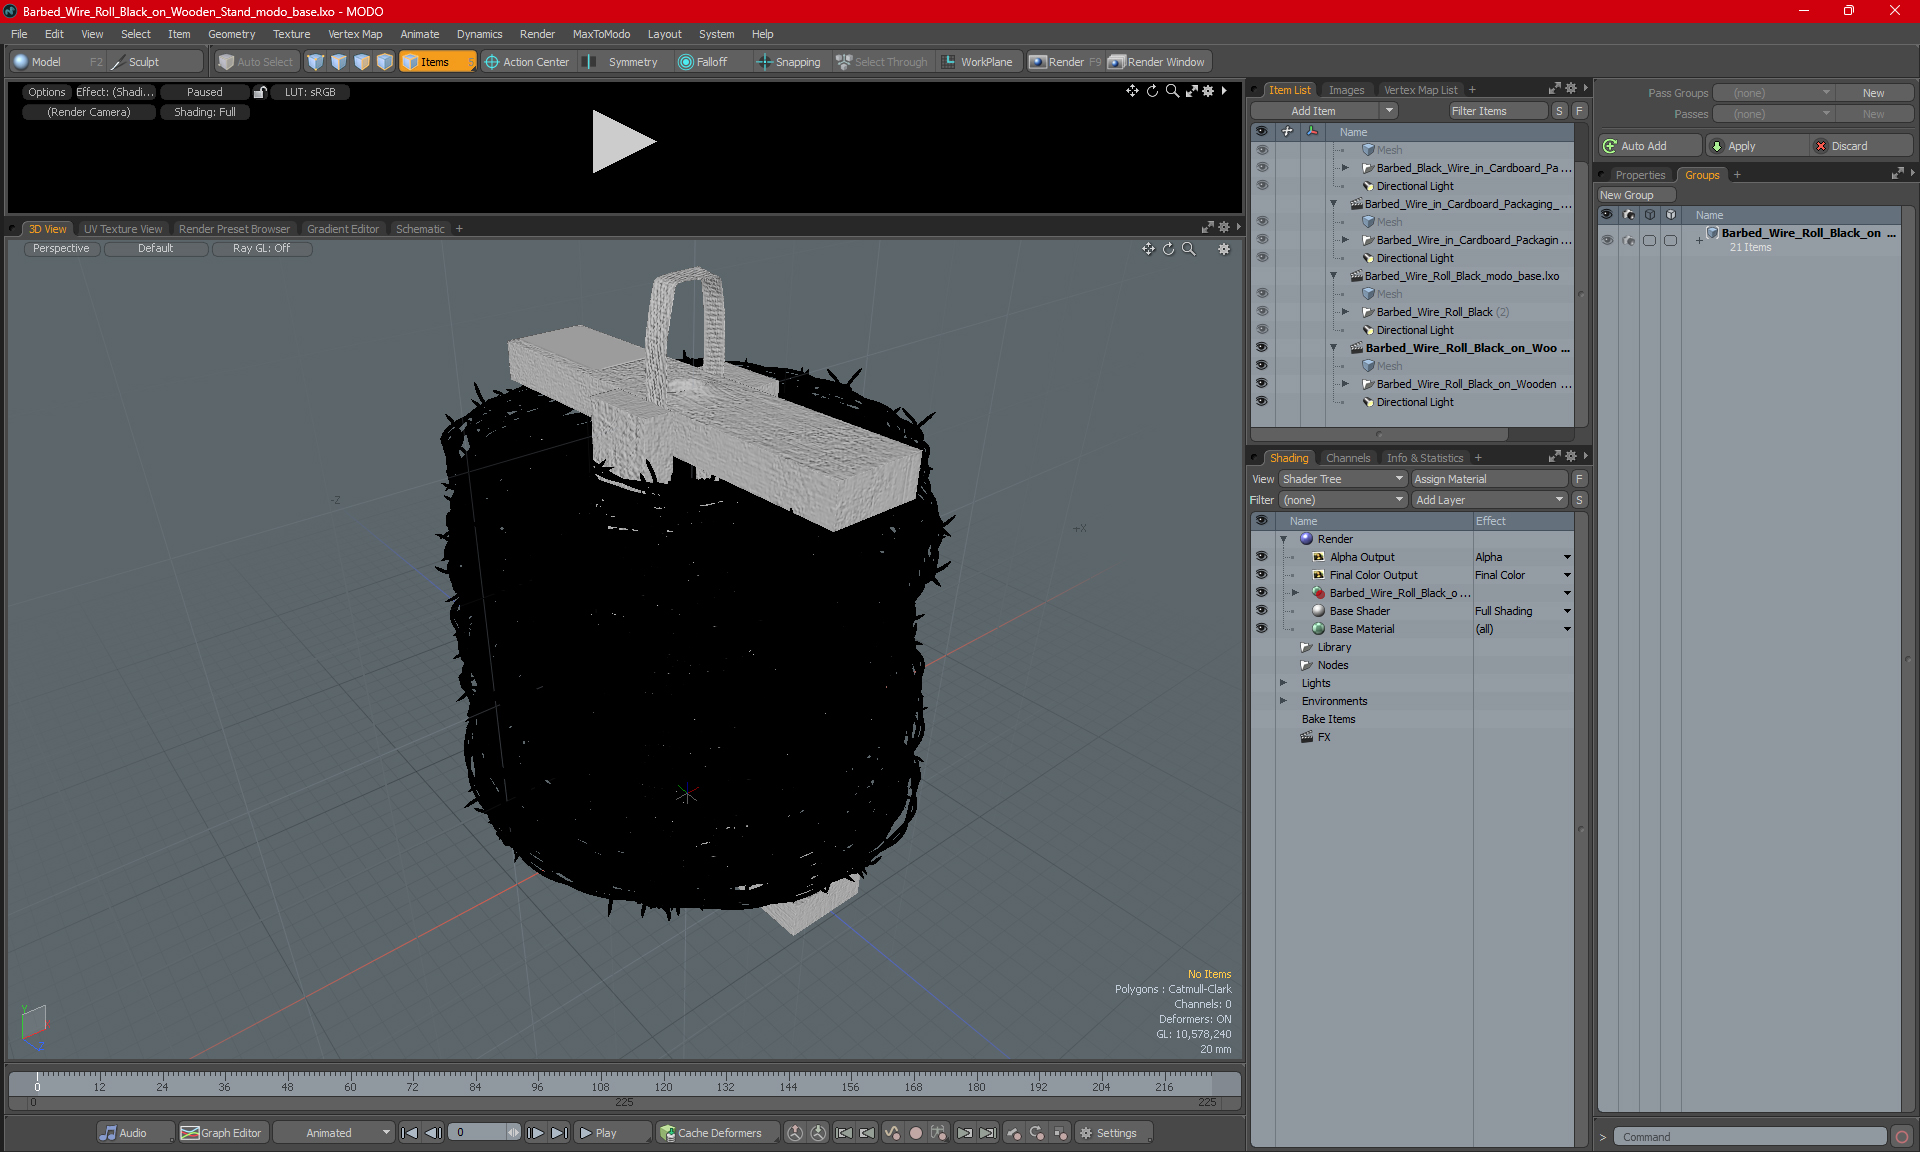Toggle eye of the Barbed_Wire_Roll_Black_on group
1920x1152 pixels.
coord(1608,240)
